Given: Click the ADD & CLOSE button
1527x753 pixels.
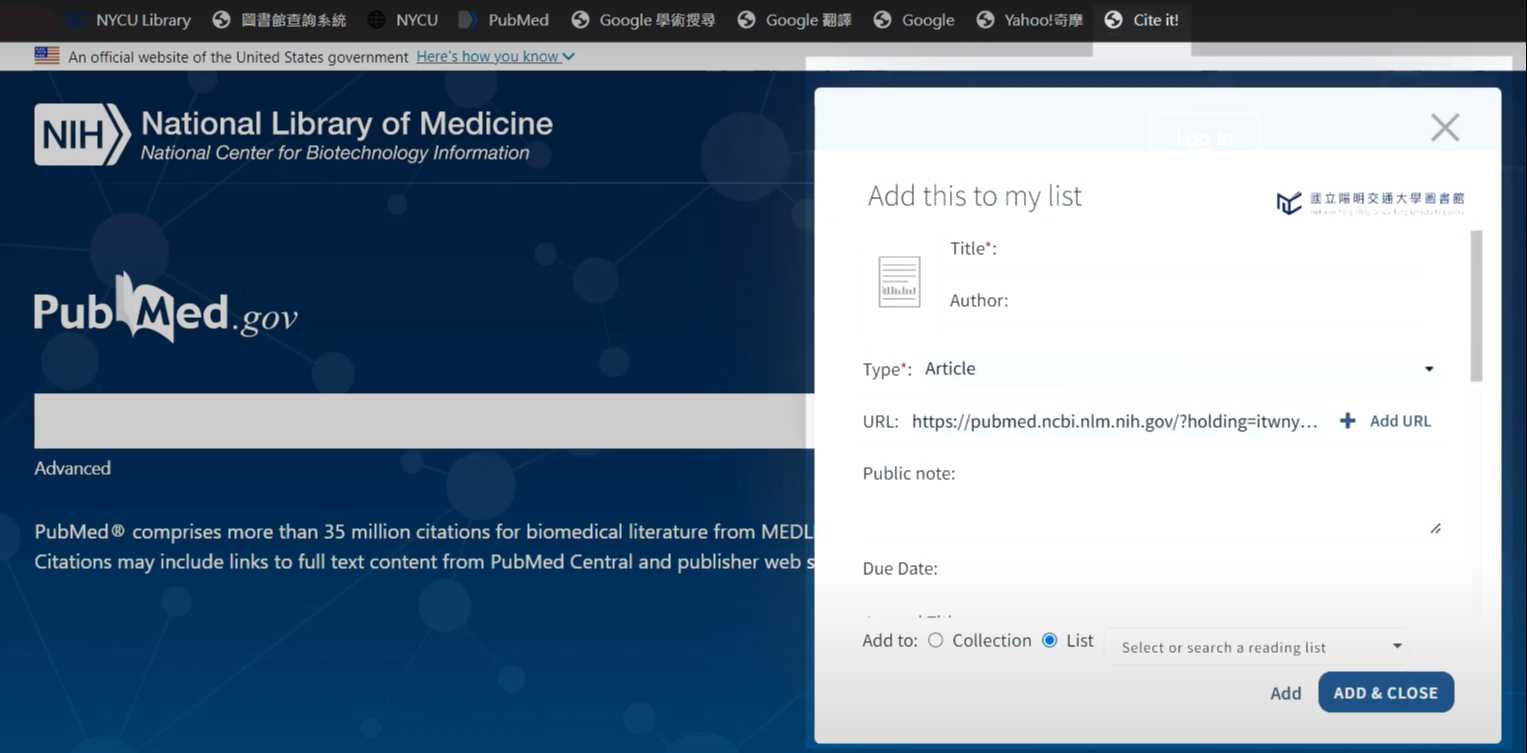Looking at the screenshot, I should coord(1385,692).
